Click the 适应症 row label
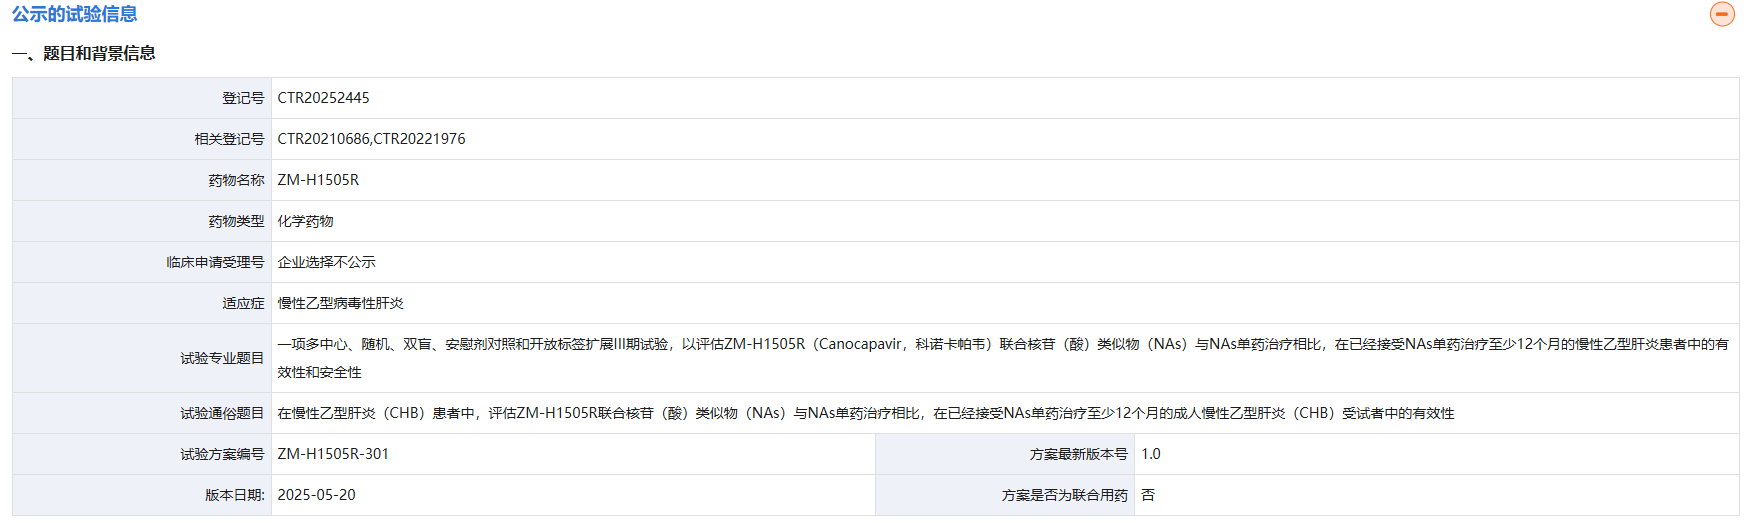This screenshot has height=523, width=1749. coord(243,303)
